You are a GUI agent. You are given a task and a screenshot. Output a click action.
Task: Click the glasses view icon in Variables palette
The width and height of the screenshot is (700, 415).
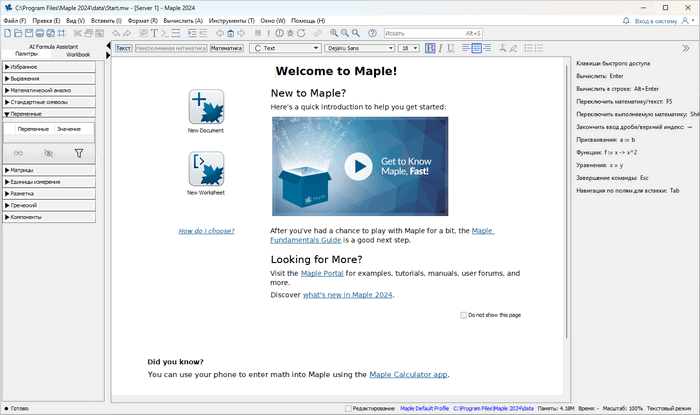pos(17,153)
